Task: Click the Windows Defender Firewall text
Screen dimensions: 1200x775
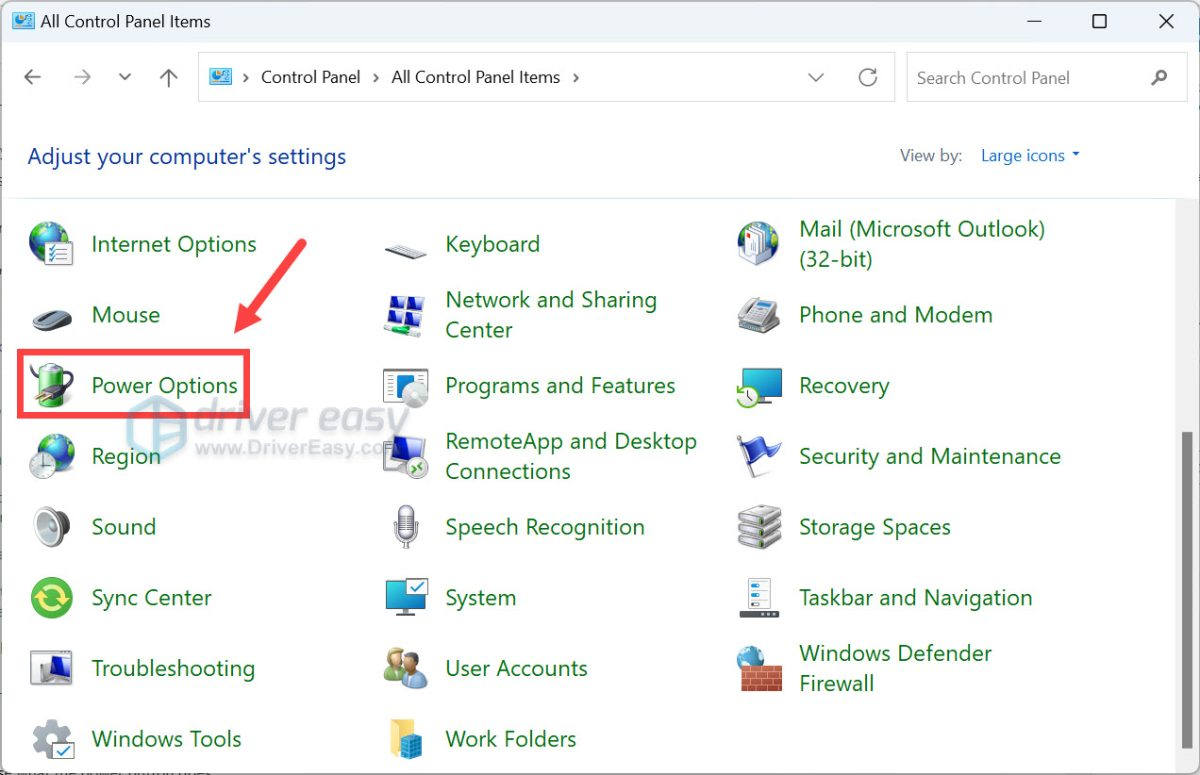Action: pyautogui.click(x=895, y=668)
